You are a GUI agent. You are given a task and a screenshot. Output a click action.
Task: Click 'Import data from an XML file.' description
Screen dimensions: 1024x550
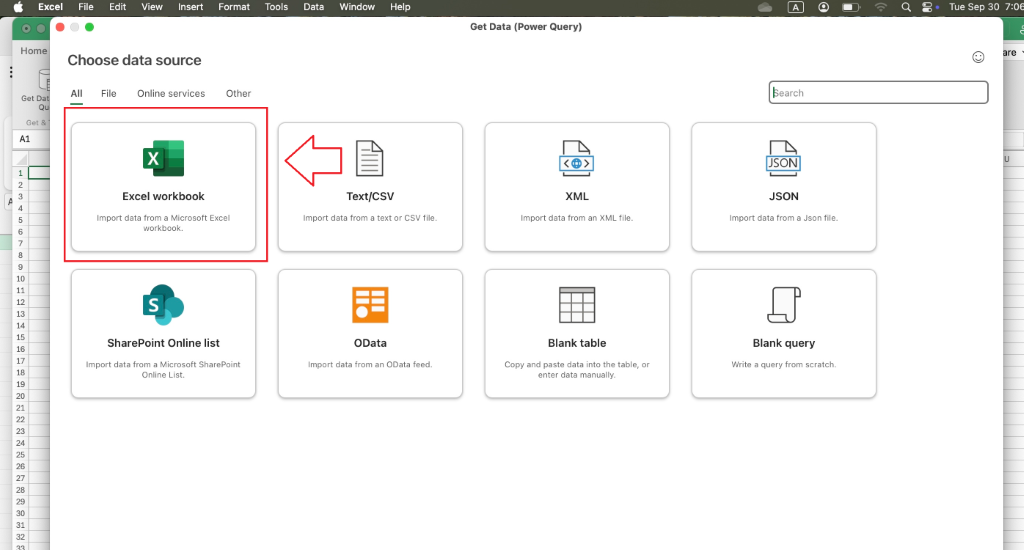pos(577,218)
